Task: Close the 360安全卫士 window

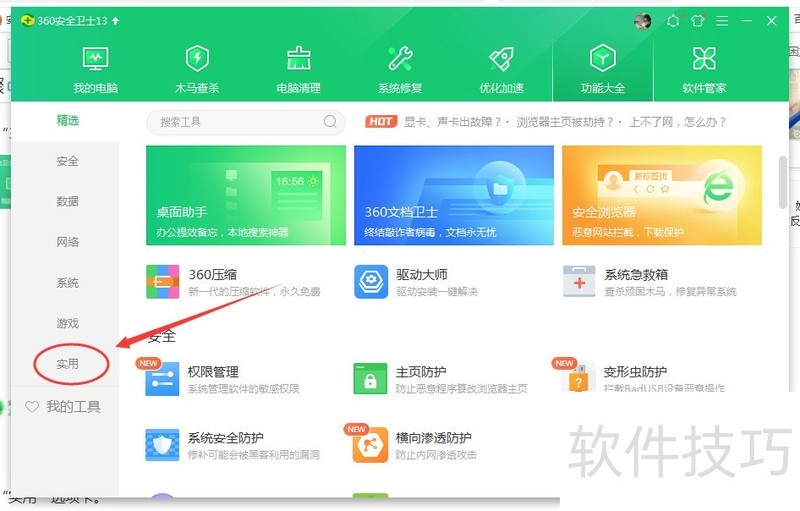Action: [771, 21]
